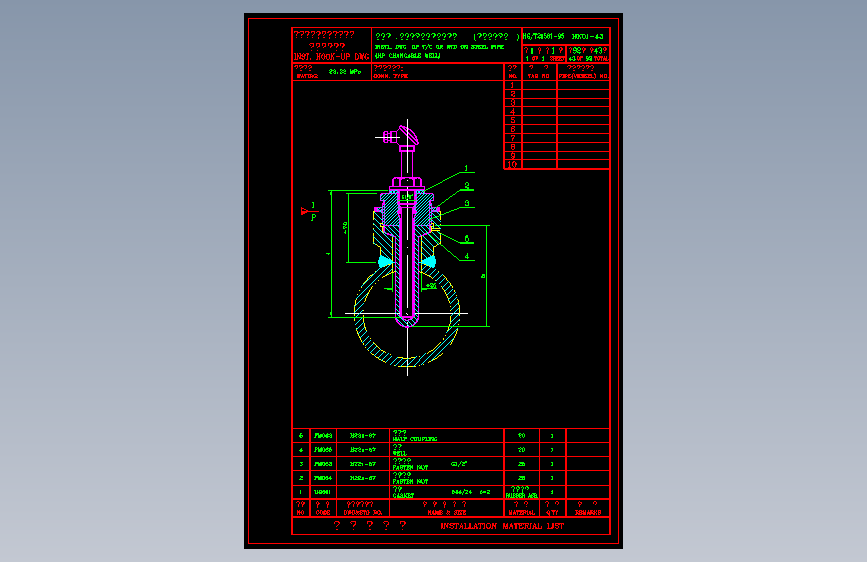Image resolution: width=867 pixels, height=562 pixels.
Task: Click the 'CONN. TYPE' label
Action: [x=390, y=76]
